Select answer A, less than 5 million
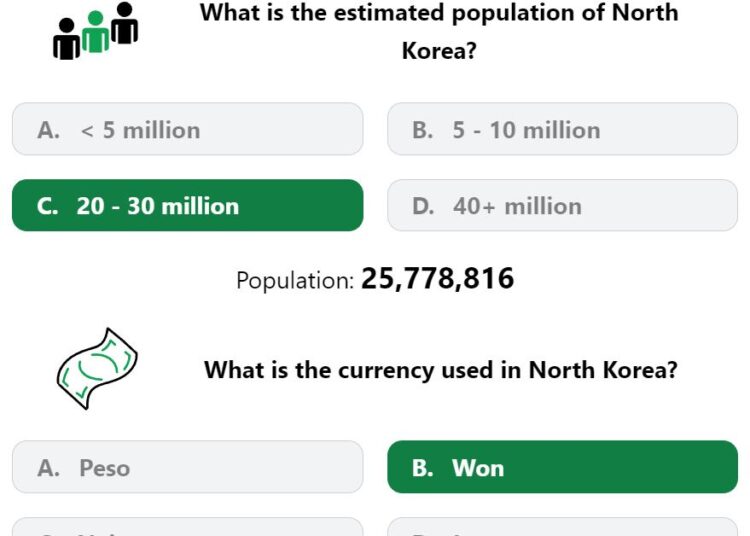Viewport: 750px width, 536px height. 188,129
